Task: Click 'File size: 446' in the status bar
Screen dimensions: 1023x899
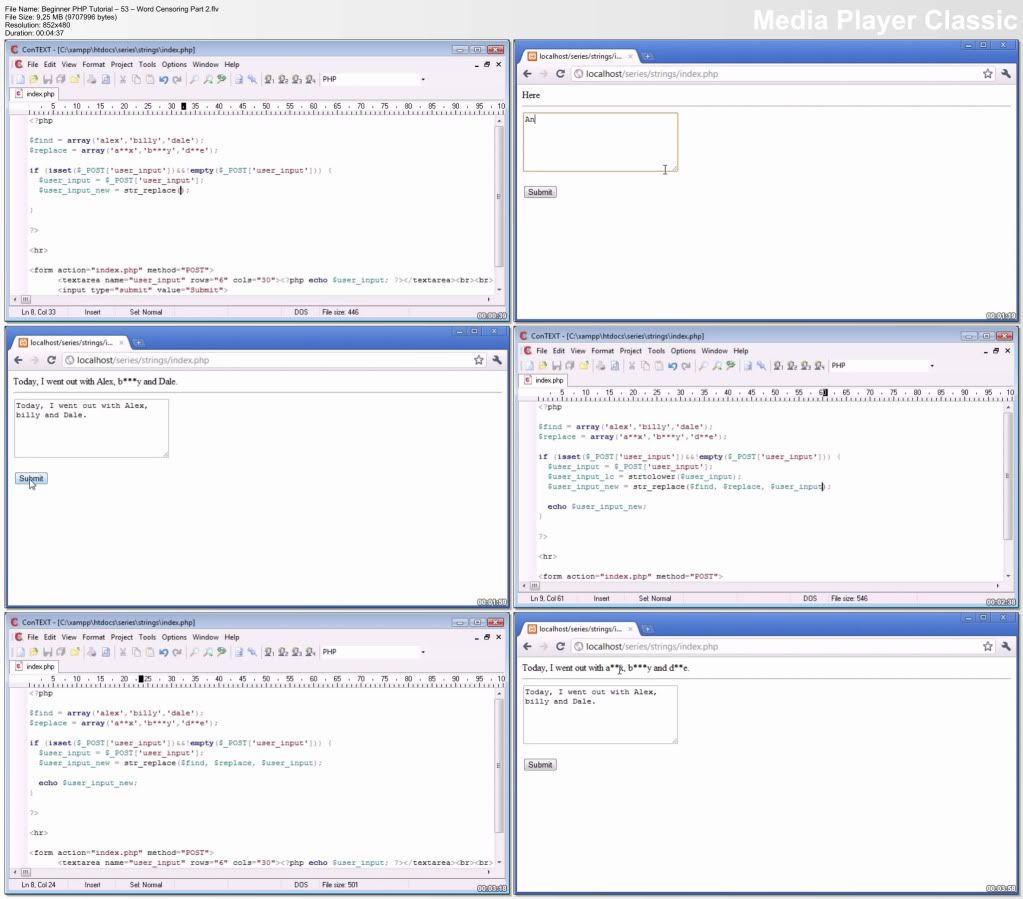Action: (x=341, y=312)
